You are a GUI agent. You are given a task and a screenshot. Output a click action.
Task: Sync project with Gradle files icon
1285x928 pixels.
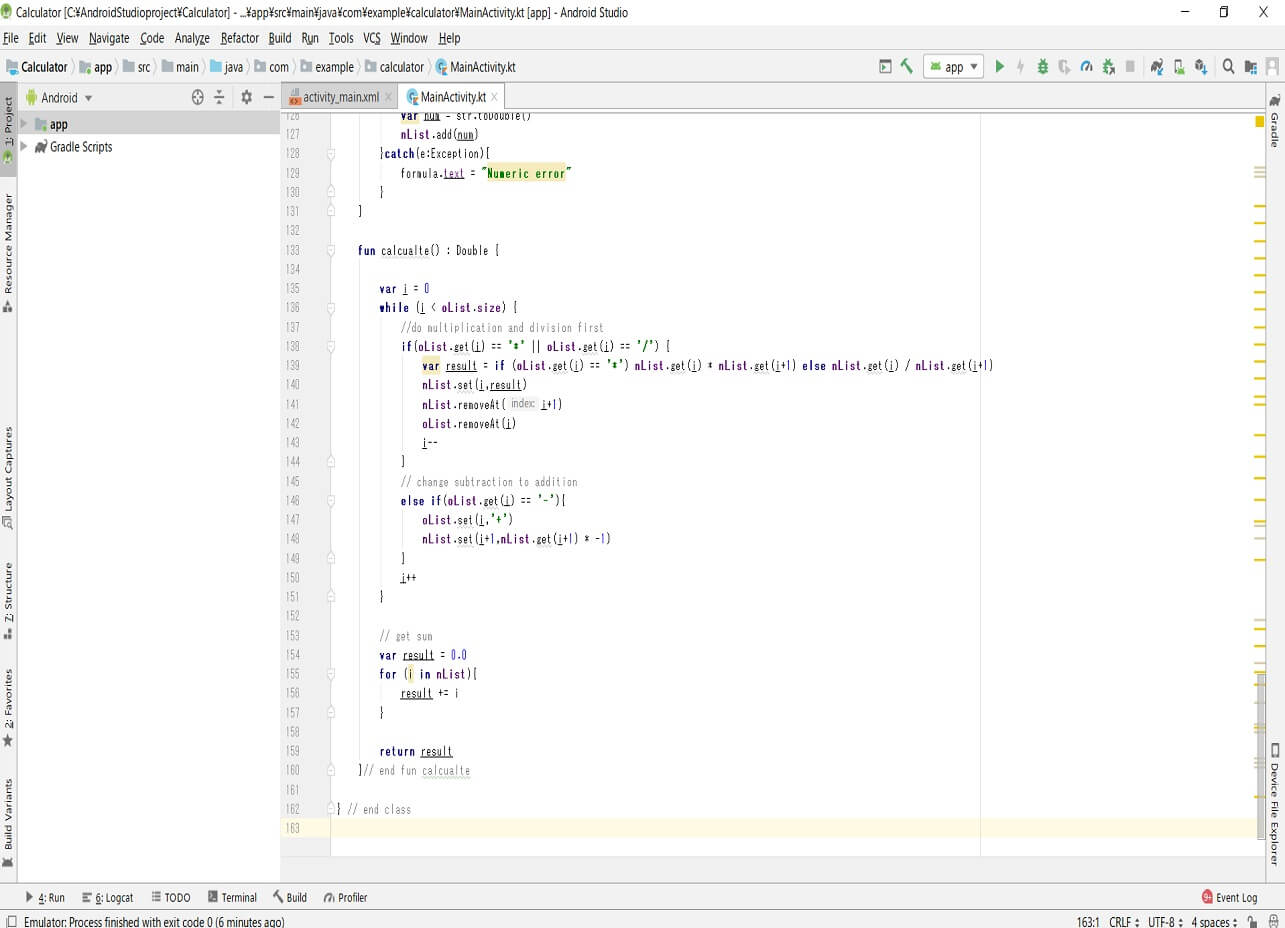(1157, 67)
